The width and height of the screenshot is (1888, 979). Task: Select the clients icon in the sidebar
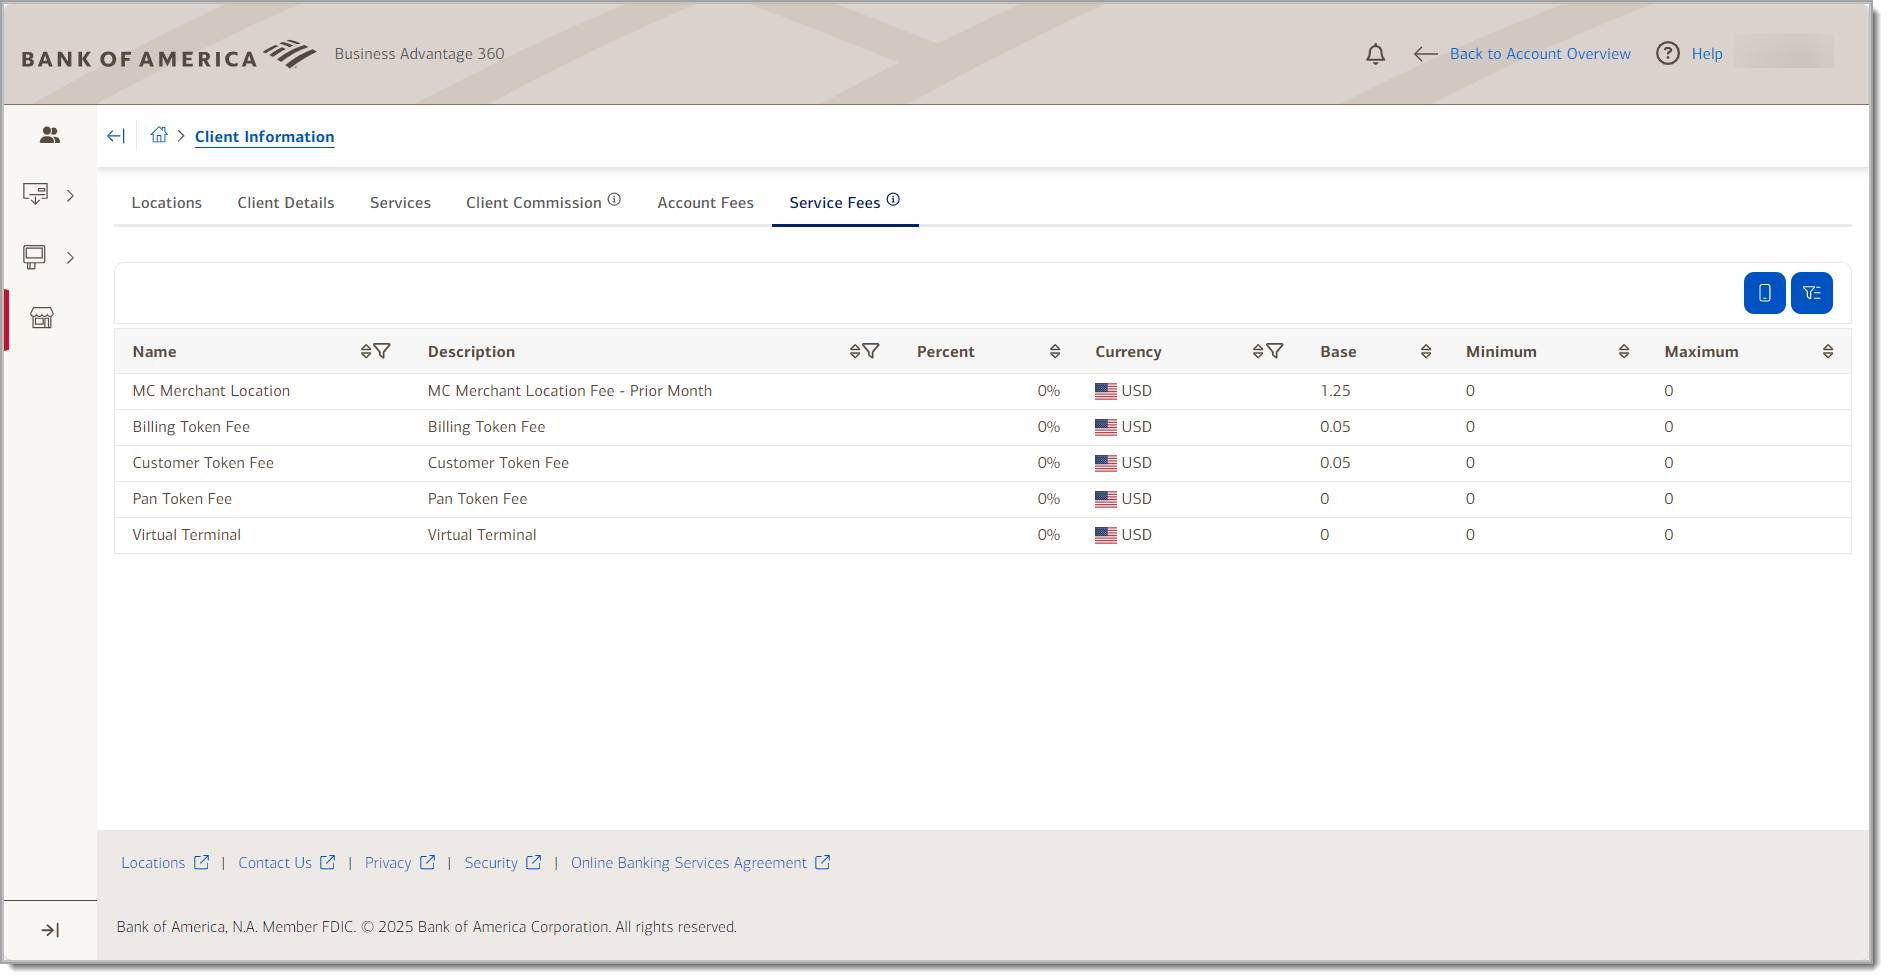pos(49,134)
